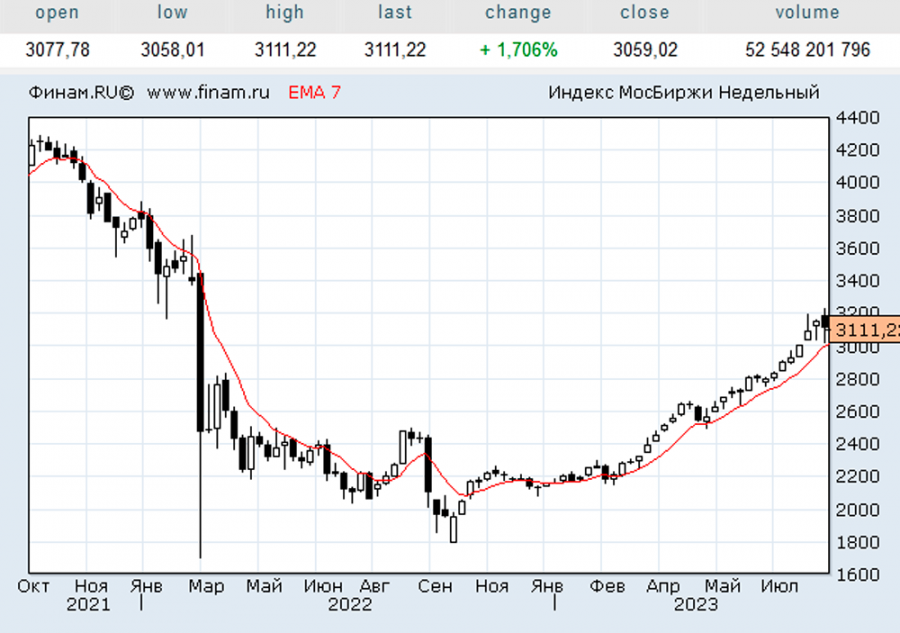Screen dimensions: 900x633
Task: Click the green +1,706% change value
Action: (x=518, y=49)
